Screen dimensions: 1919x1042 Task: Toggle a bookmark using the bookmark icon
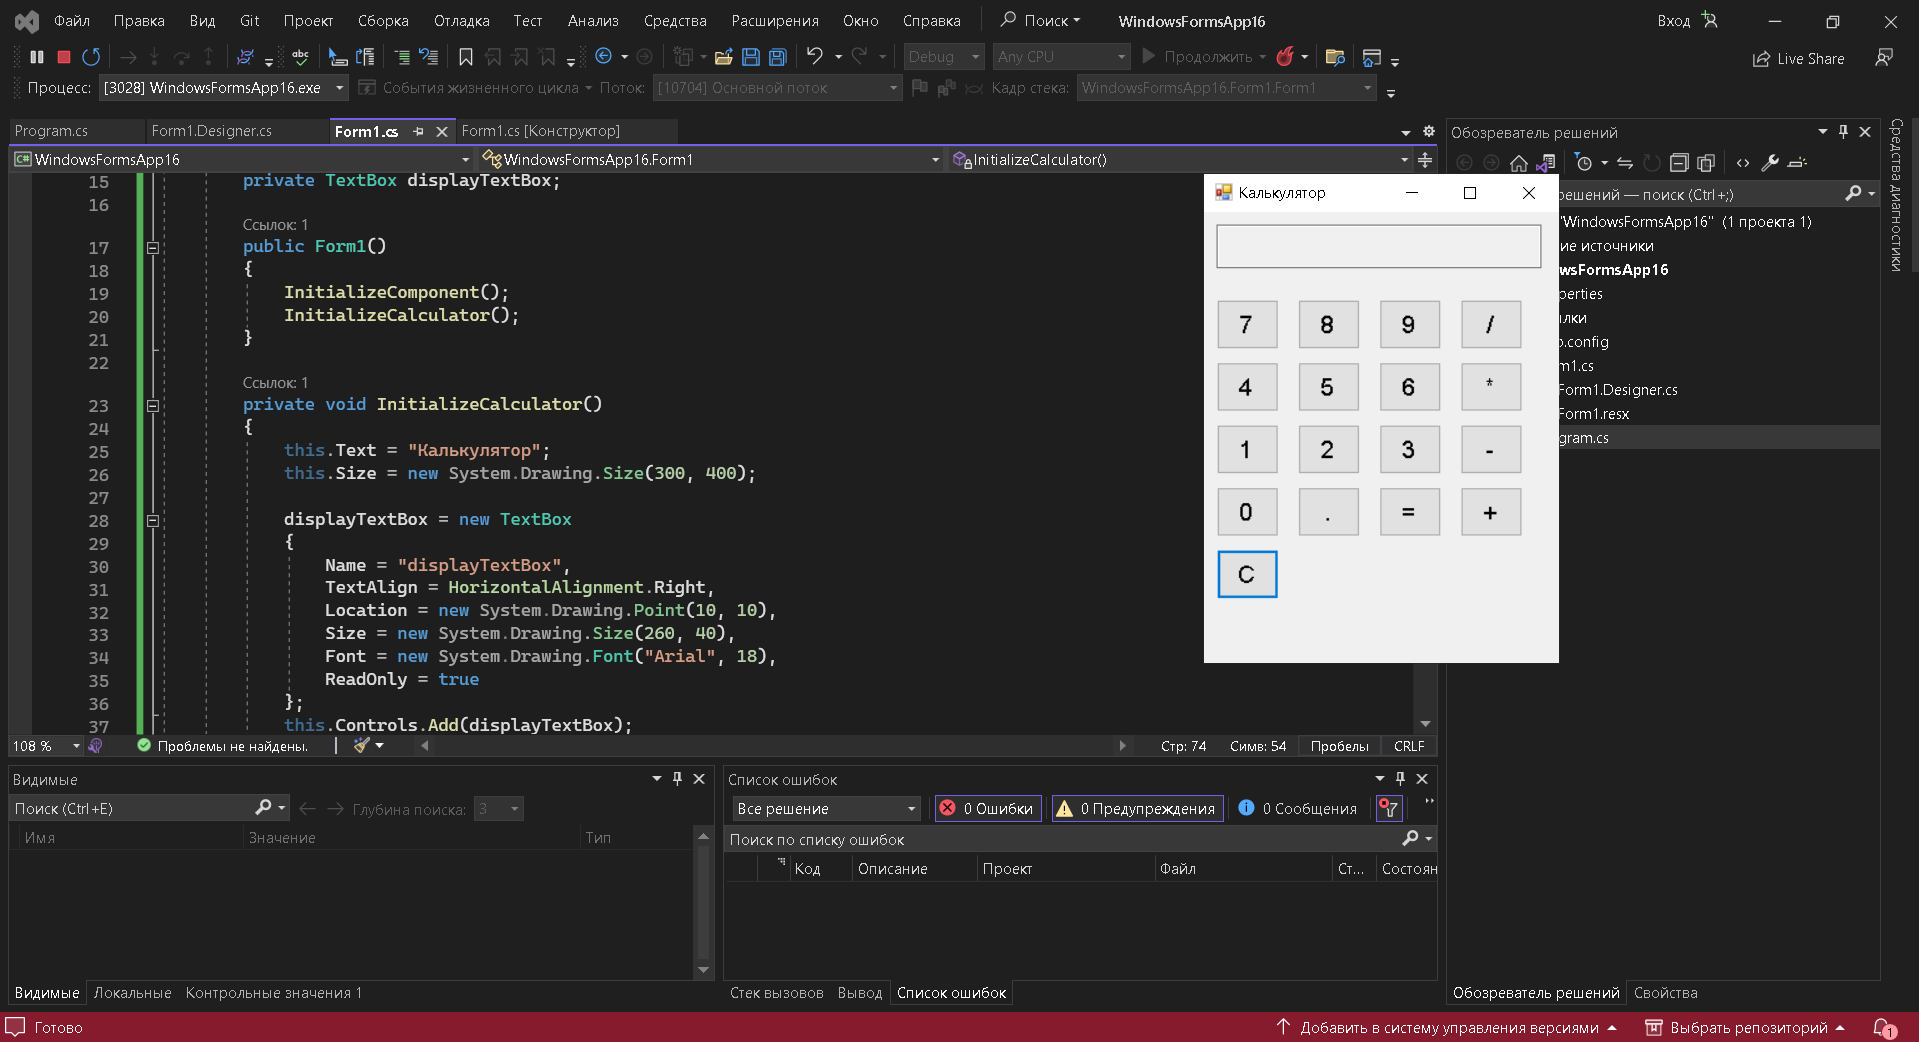pos(466,57)
